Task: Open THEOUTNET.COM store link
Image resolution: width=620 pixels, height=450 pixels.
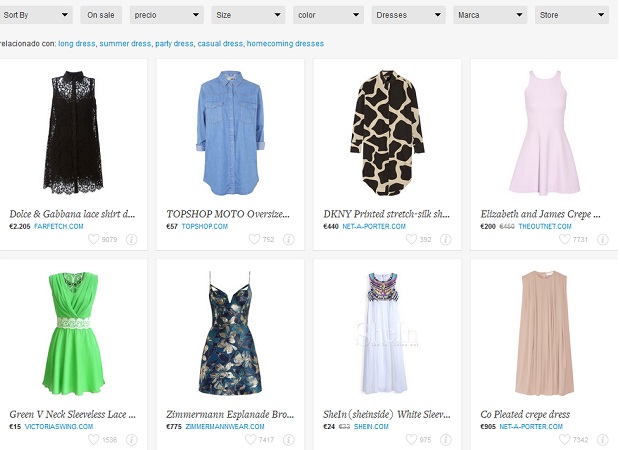Action: coord(545,227)
